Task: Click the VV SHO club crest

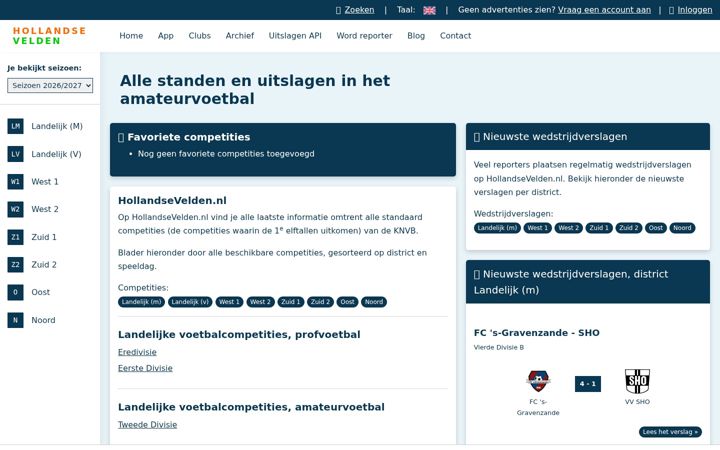Action: [637, 381]
